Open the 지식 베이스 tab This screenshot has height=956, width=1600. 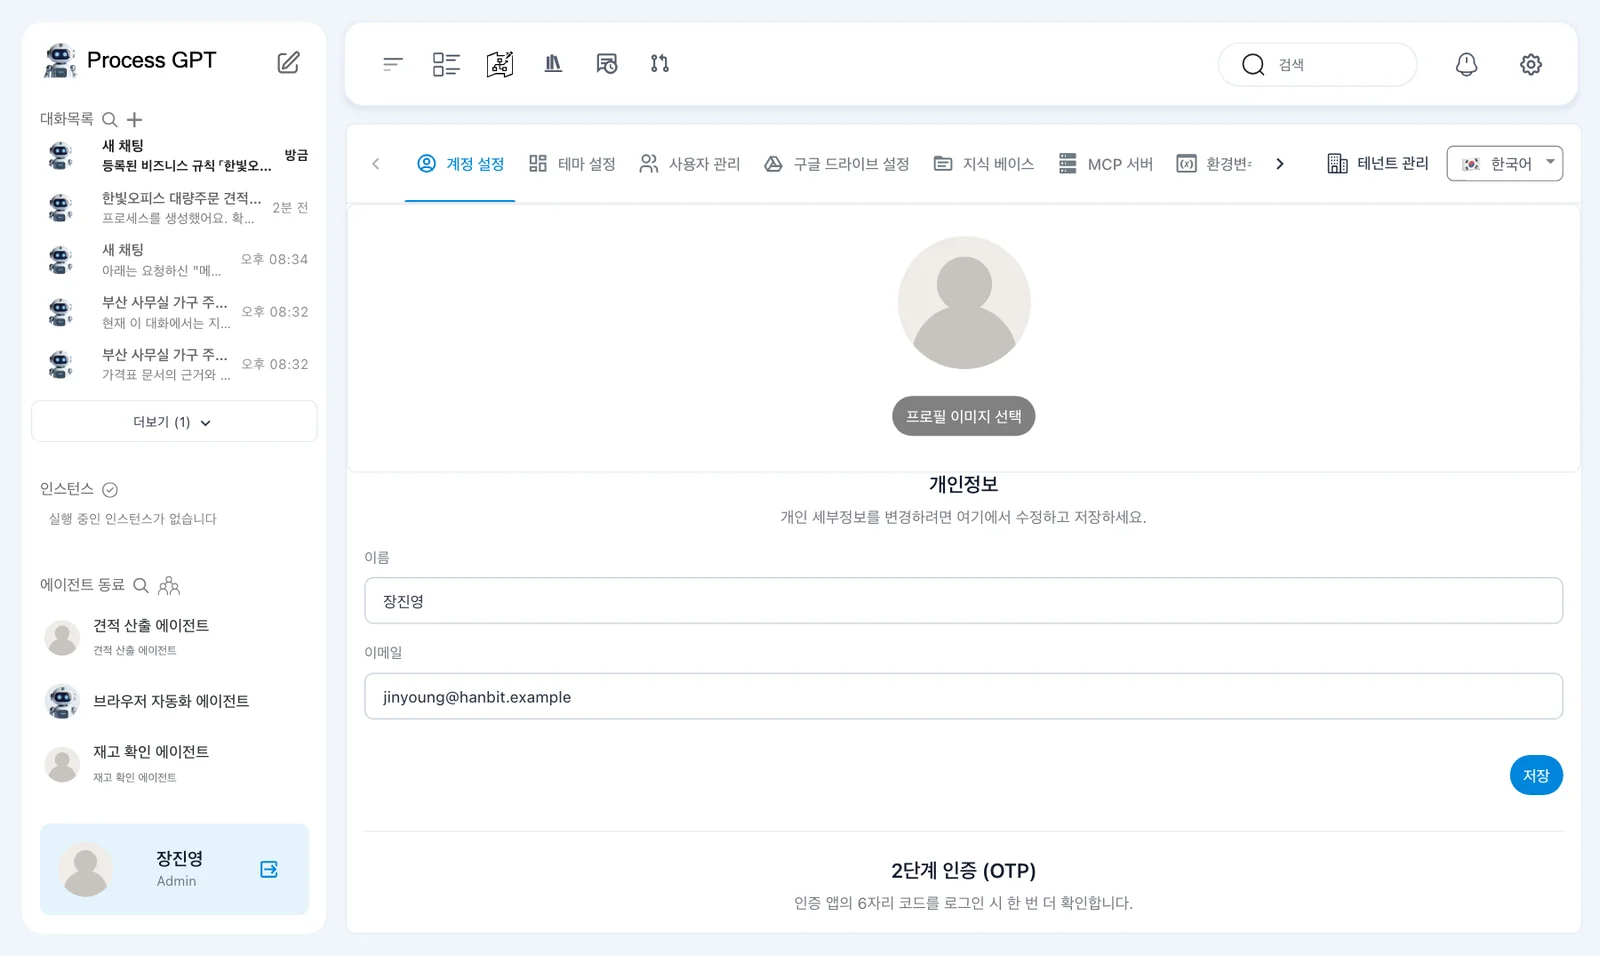(x=984, y=164)
